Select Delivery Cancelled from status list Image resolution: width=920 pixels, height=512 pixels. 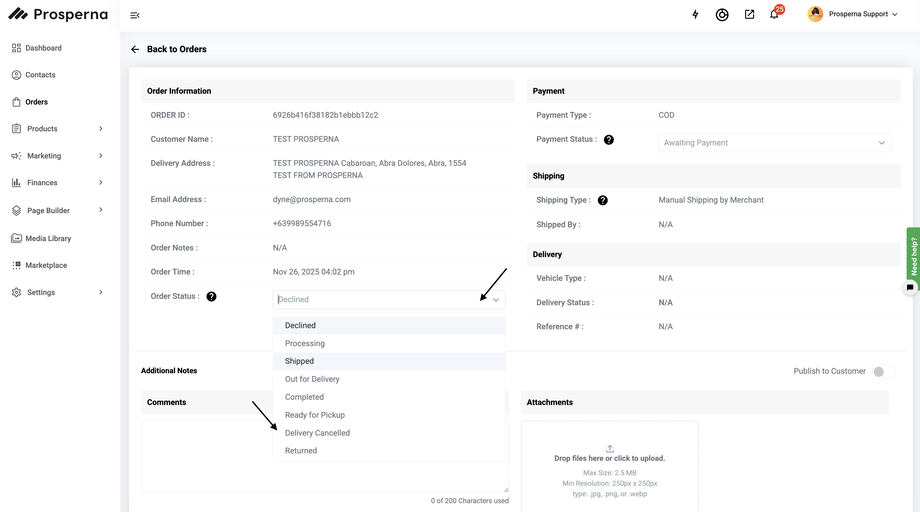(x=317, y=433)
